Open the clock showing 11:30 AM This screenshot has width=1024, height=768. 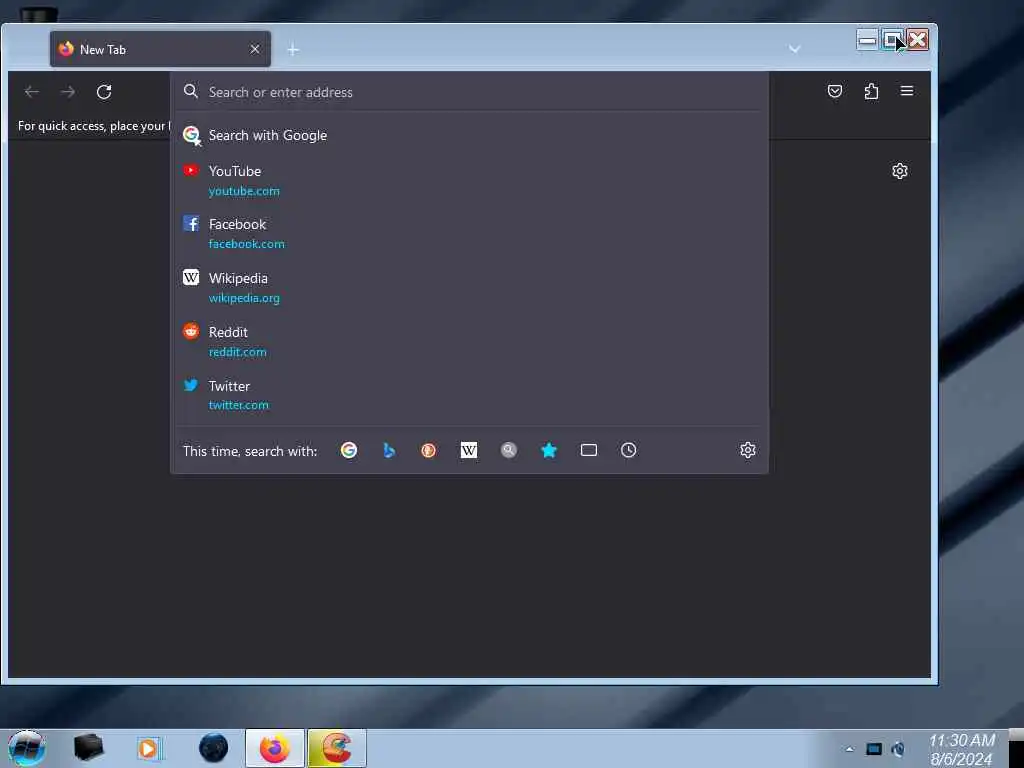[962, 750]
